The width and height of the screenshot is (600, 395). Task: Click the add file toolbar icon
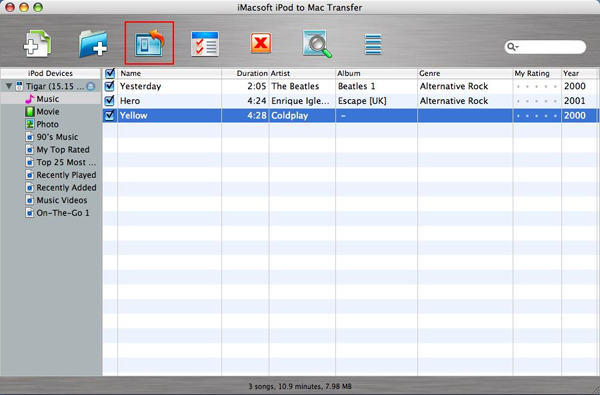tap(37, 44)
